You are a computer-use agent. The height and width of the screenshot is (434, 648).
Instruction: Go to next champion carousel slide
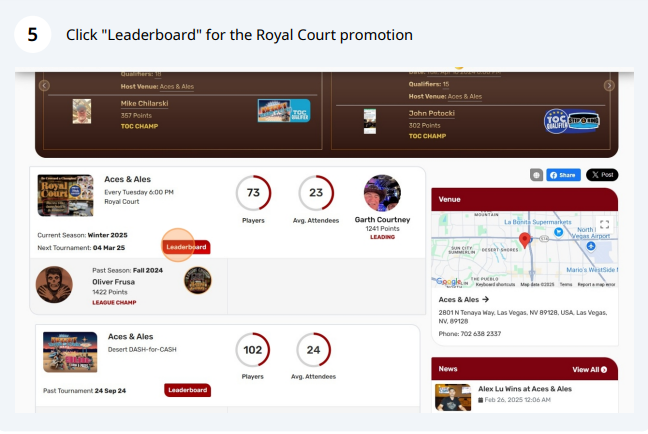tap(609, 86)
